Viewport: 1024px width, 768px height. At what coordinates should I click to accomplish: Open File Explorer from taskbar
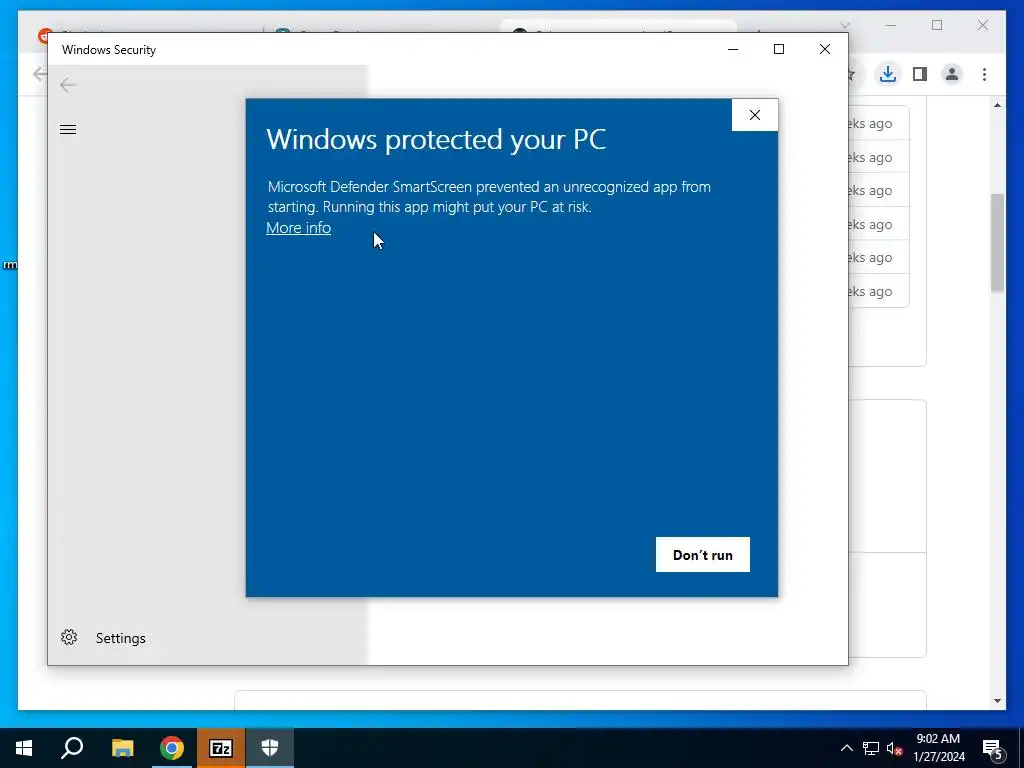tap(122, 748)
